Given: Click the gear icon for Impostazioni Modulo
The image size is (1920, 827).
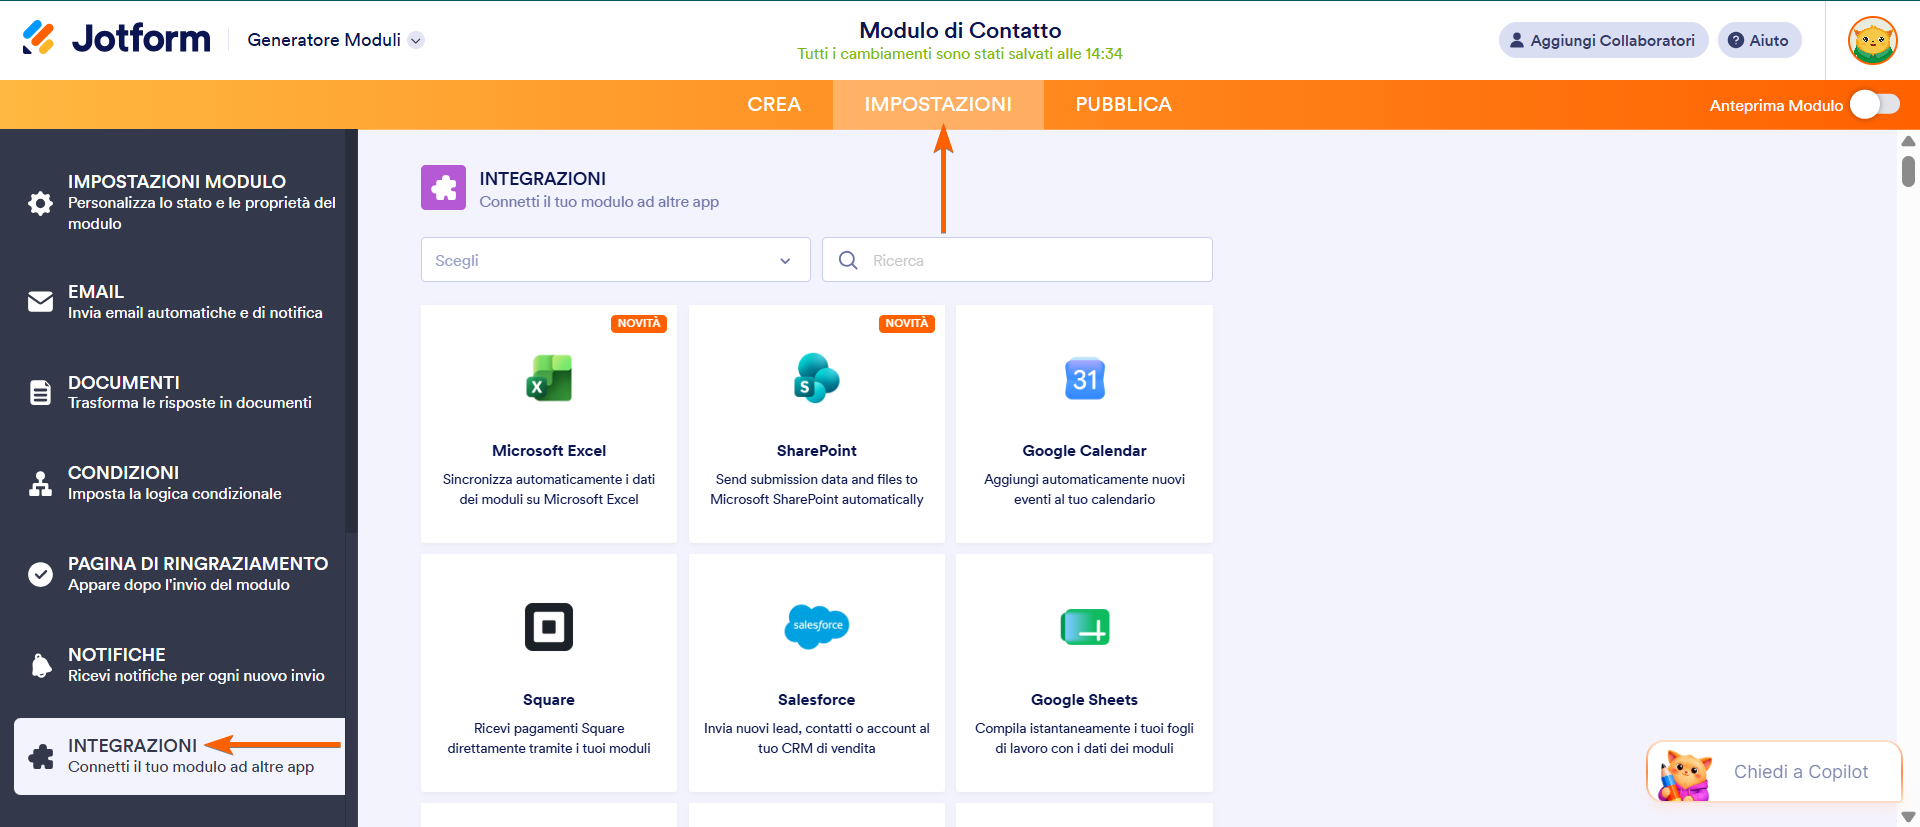Looking at the screenshot, I should pyautogui.click(x=40, y=203).
